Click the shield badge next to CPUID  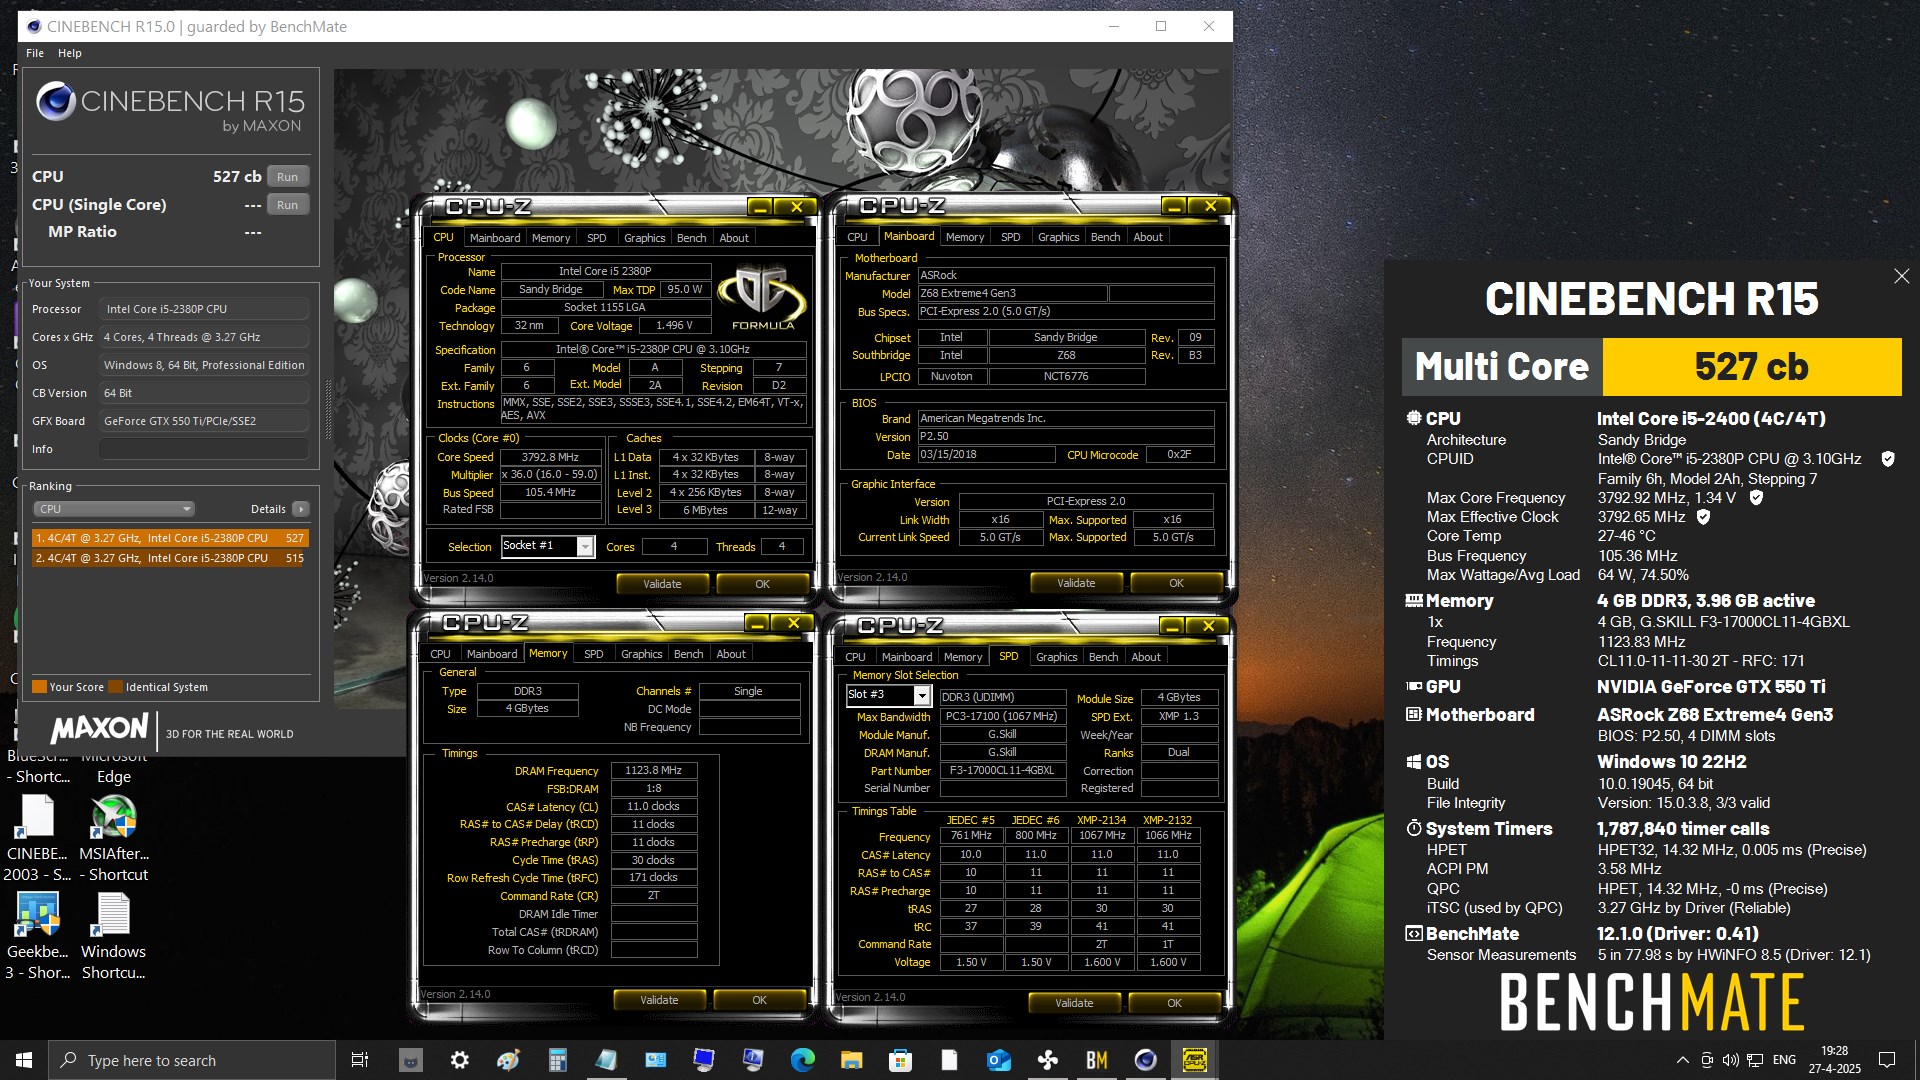click(1887, 459)
